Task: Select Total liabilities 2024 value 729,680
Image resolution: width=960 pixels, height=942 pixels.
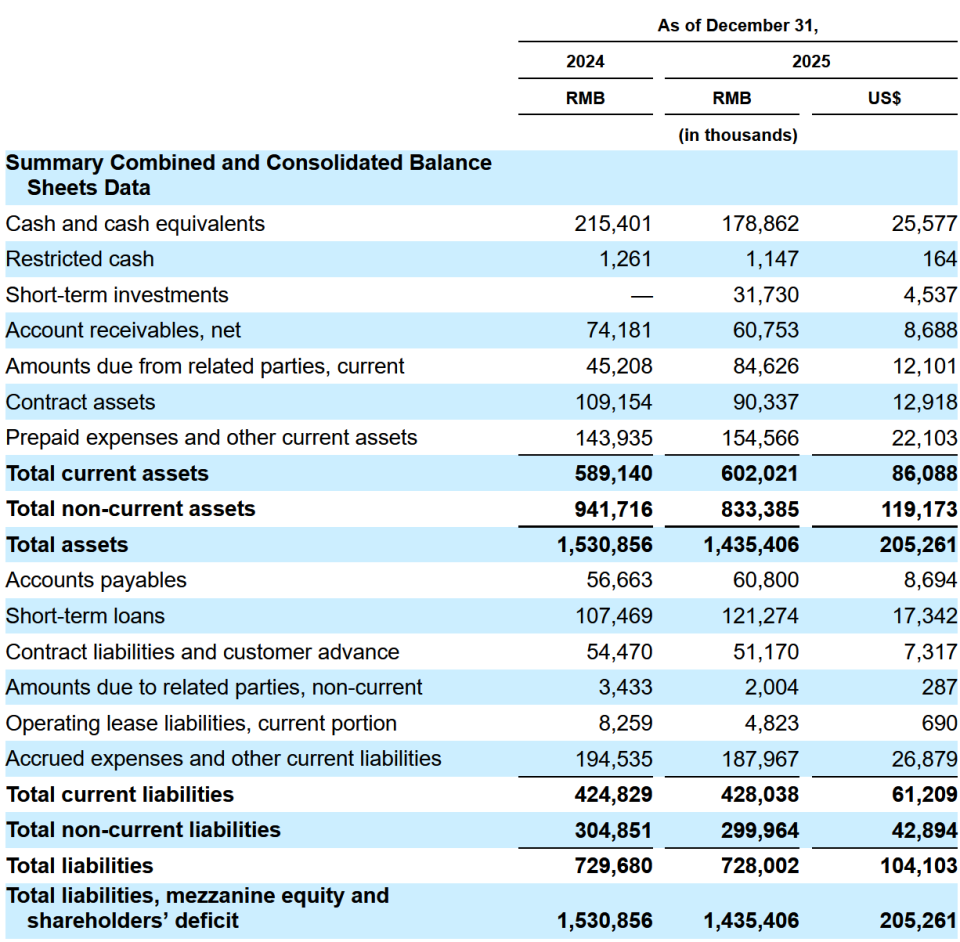Action: [613, 866]
